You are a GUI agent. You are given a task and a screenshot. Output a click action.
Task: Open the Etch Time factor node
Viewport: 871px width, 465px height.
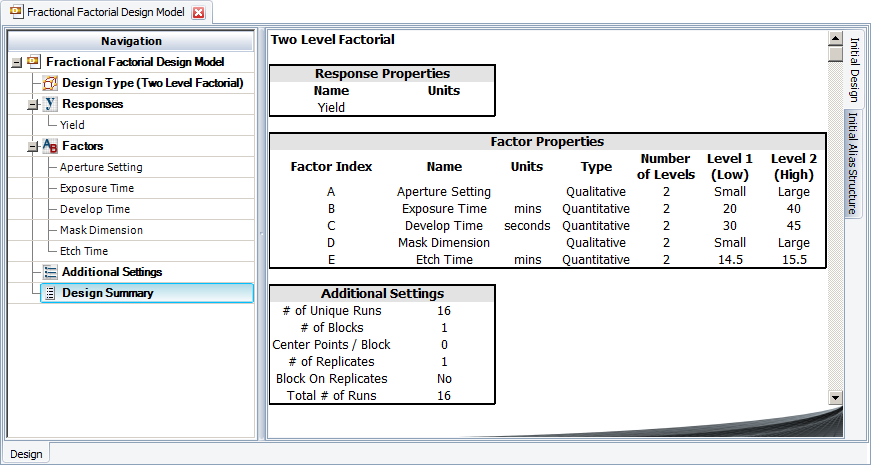click(84, 251)
